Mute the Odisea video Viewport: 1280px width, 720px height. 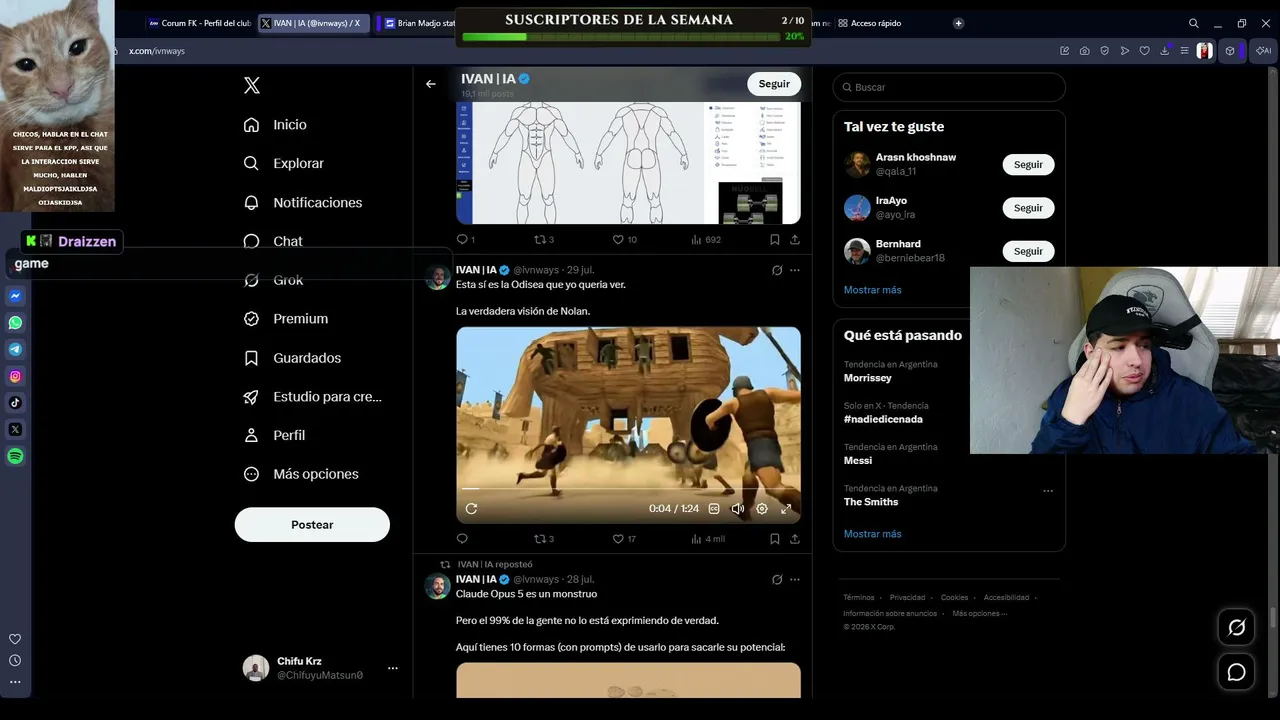738,509
